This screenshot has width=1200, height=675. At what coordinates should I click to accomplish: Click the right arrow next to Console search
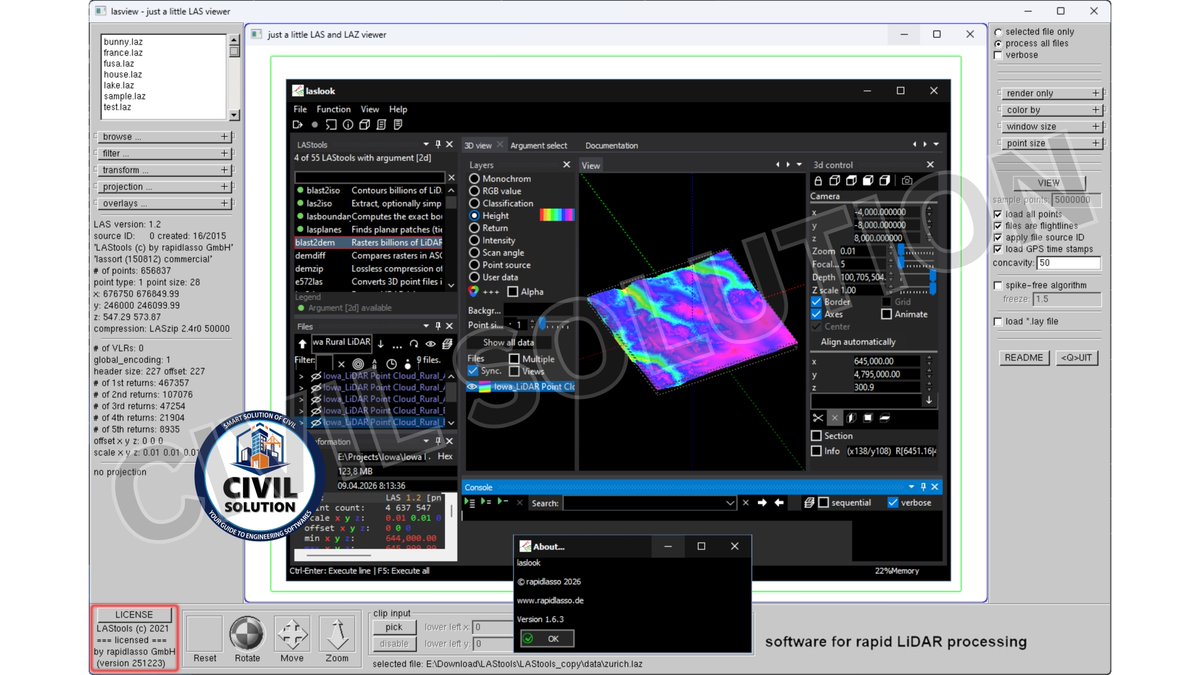(761, 503)
